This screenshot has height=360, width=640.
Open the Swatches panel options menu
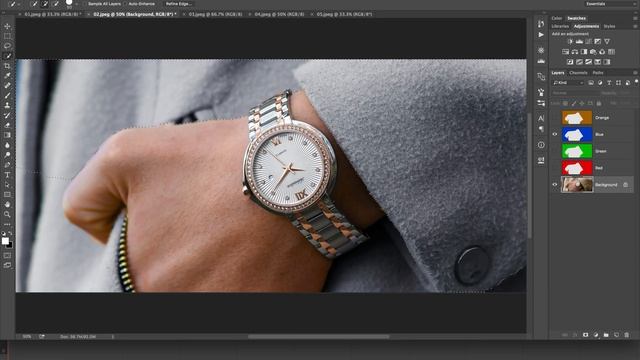coord(635,18)
